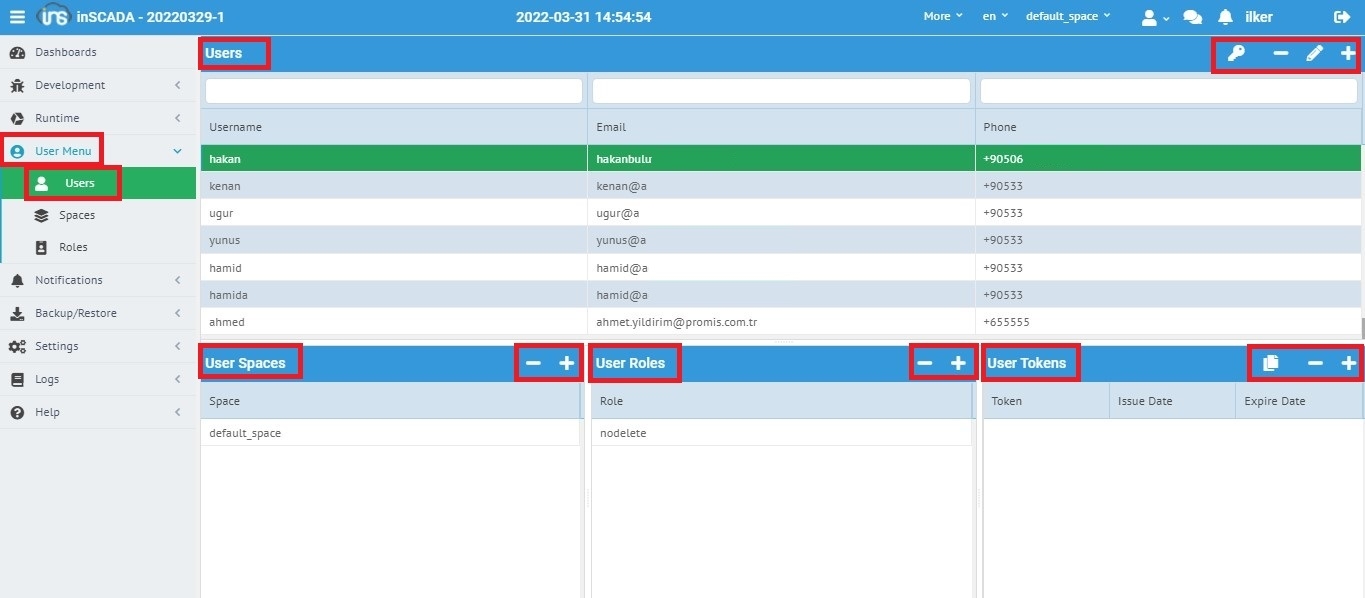Open the default_space selector dropdown
The height and width of the screenshot is (598, 1365).
click(1068, 17)
